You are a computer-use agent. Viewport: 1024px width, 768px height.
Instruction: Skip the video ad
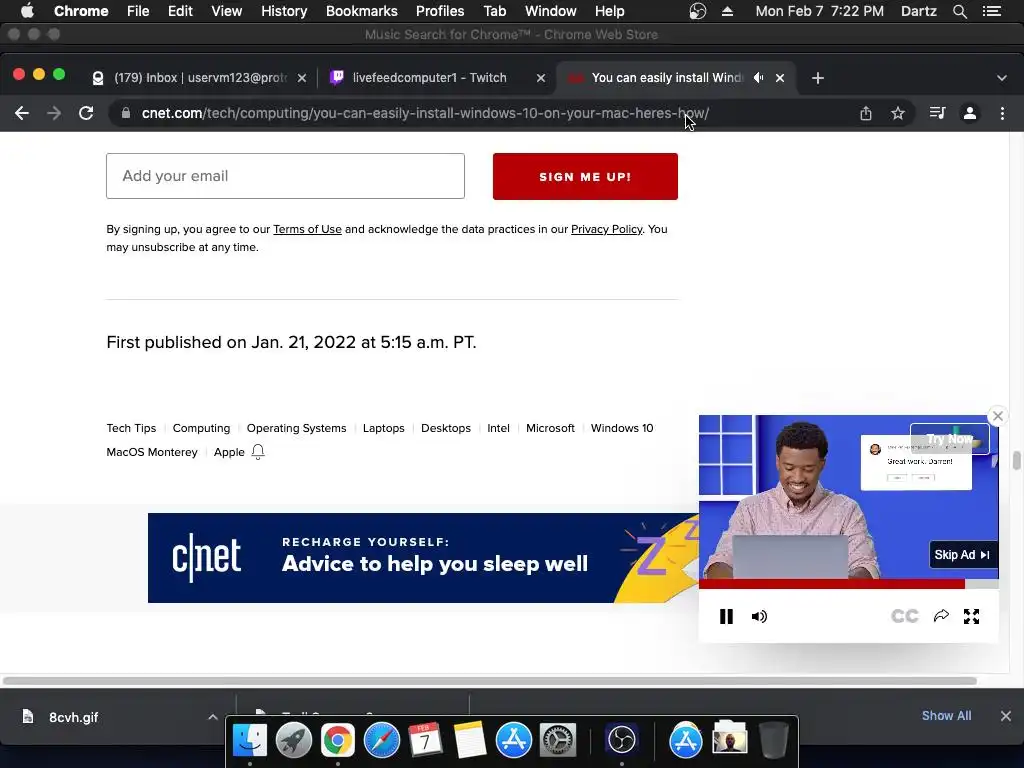tap(963, 554)
